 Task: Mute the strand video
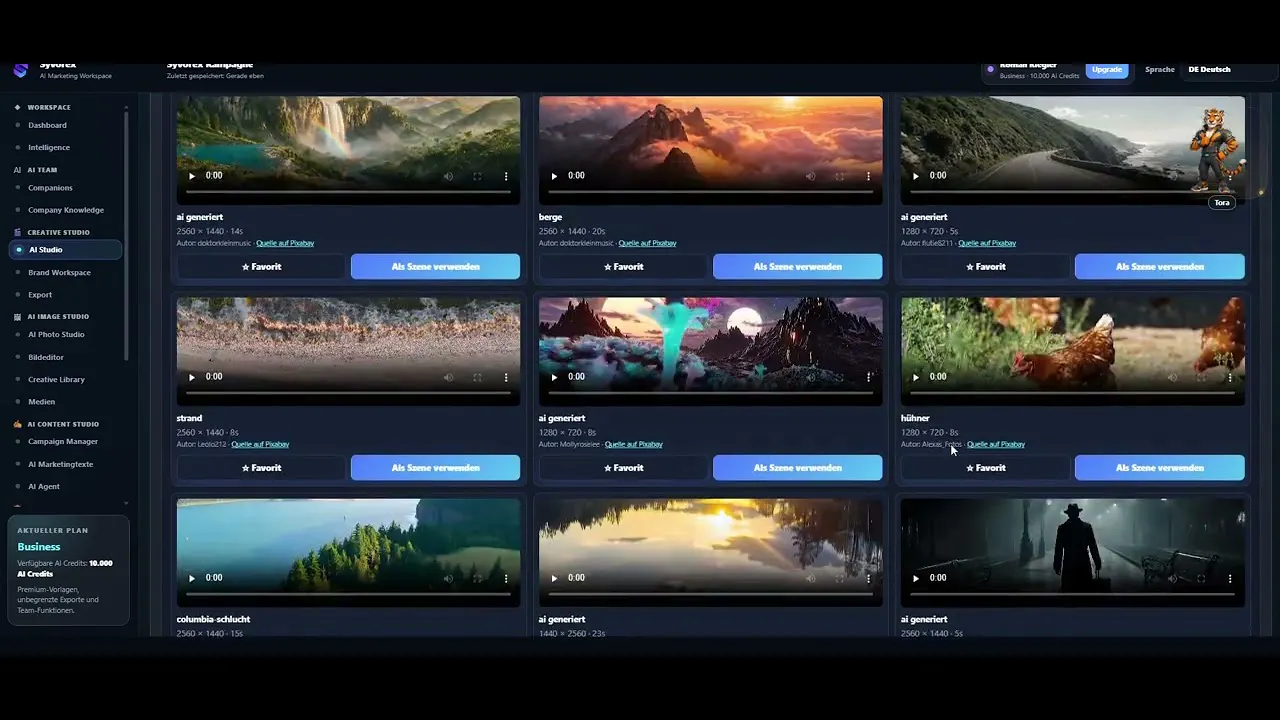(x=448, y=377)
